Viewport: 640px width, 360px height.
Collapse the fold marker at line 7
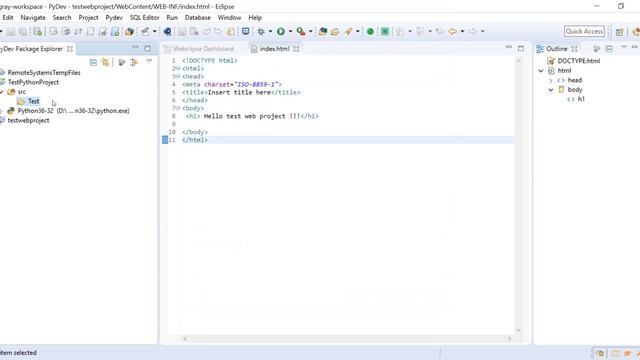pos(178,108)
